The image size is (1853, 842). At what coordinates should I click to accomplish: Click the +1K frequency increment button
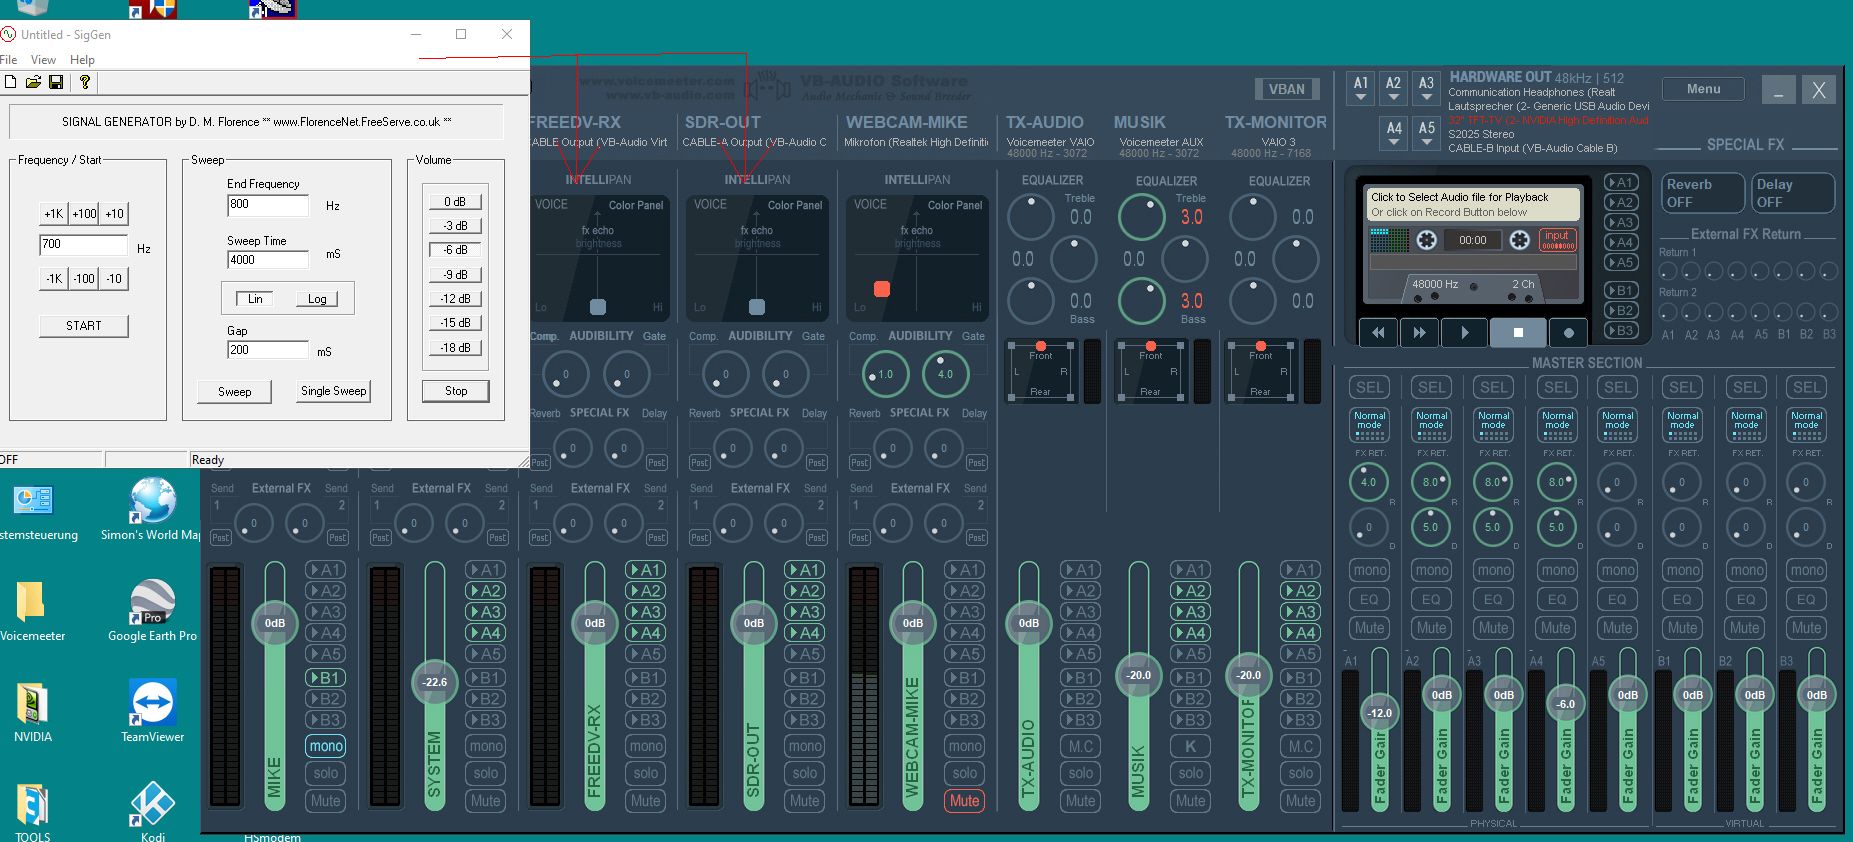(54, 214)
